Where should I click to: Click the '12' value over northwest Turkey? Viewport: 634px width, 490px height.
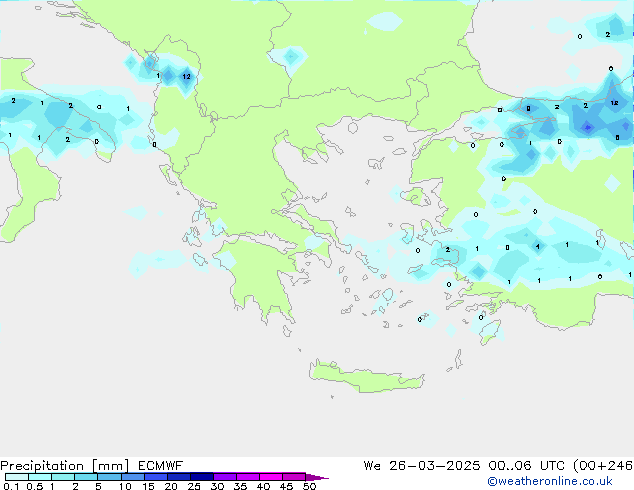pos(614,103)
